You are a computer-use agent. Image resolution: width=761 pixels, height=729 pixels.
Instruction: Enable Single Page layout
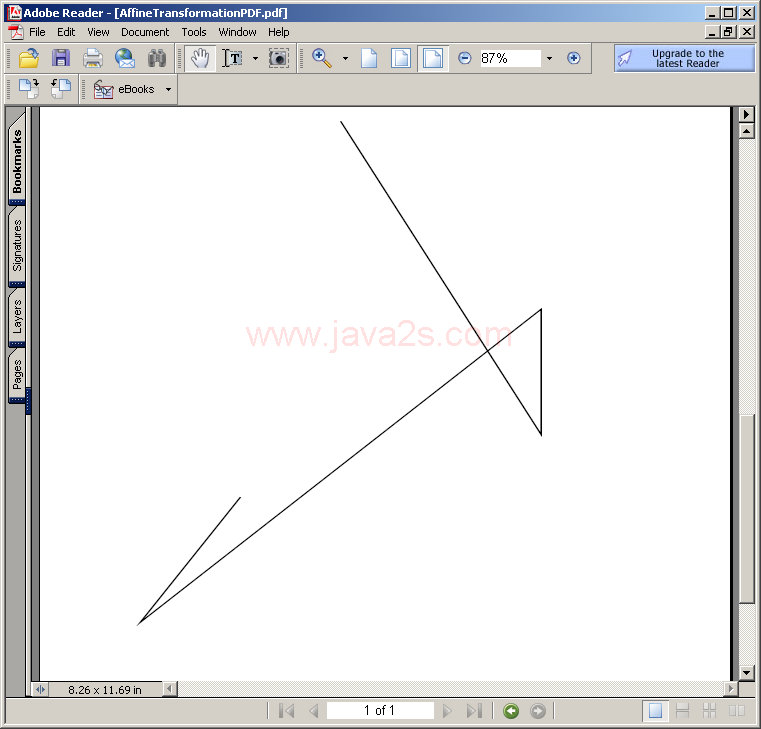click(655, 711)
